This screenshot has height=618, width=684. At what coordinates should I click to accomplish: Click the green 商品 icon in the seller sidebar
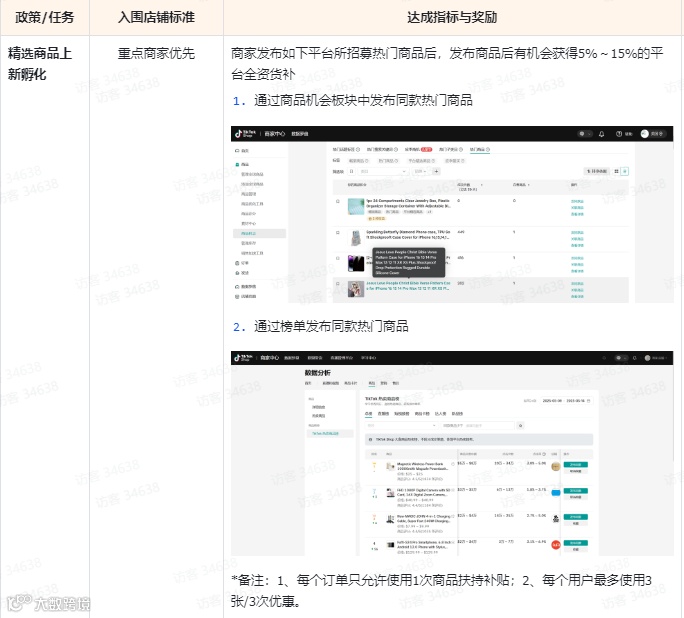tap(237, 164)
